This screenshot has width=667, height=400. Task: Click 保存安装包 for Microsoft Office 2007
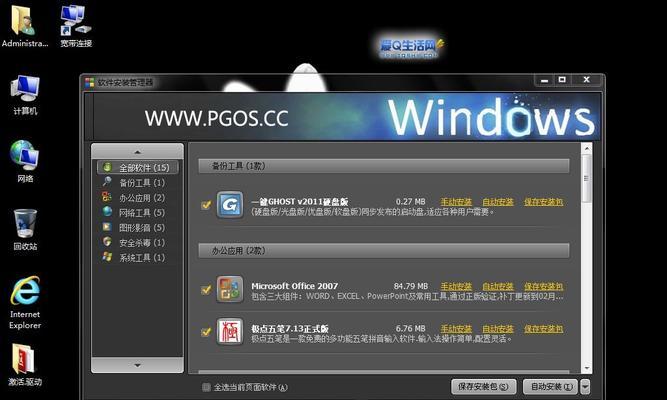coord(544,286)
